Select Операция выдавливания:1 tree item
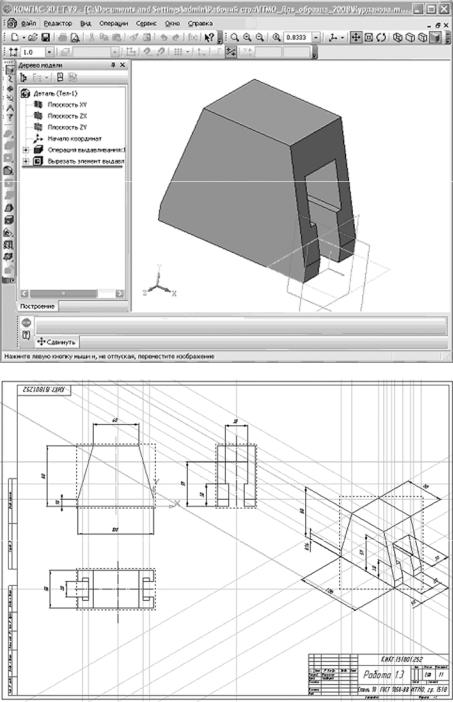 pyautogui.click(x=86, y=150)
